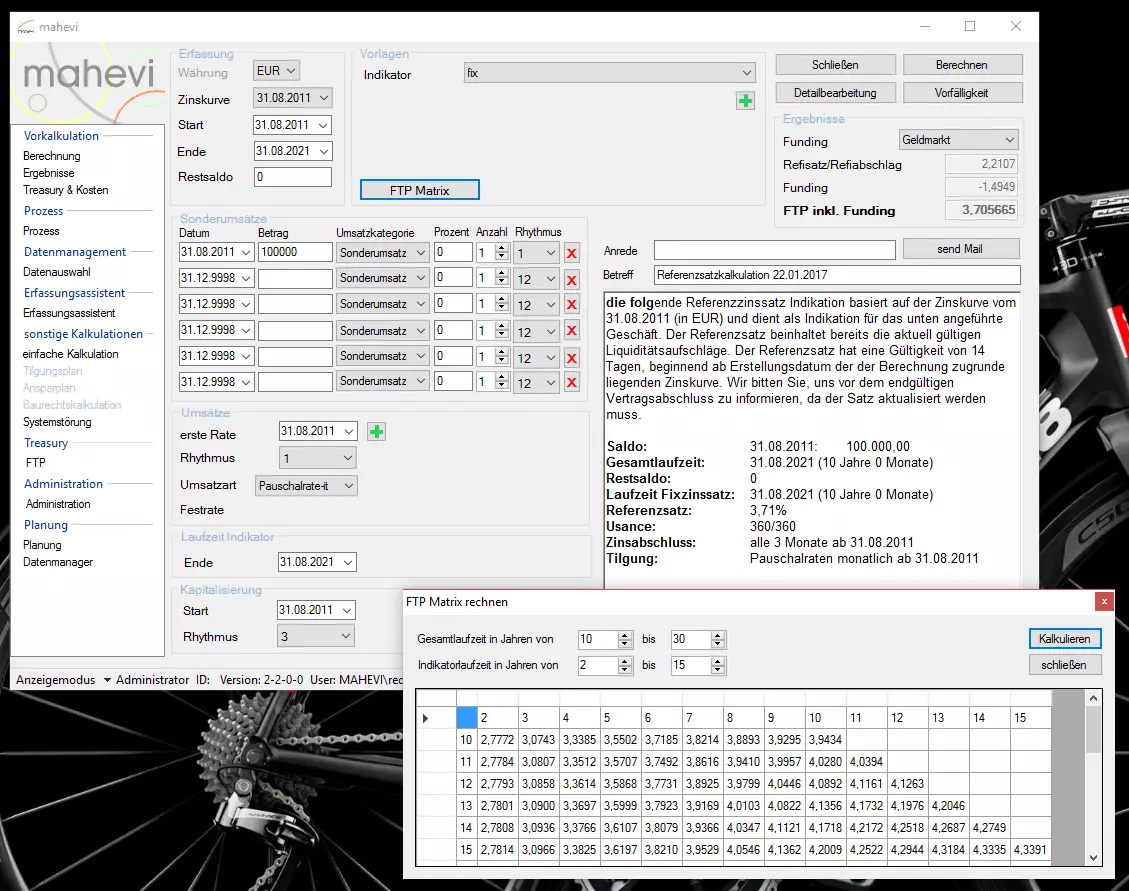Open Systemstörung in the sidebar
The image size is (1129, 891).
[x=57, y=422]
